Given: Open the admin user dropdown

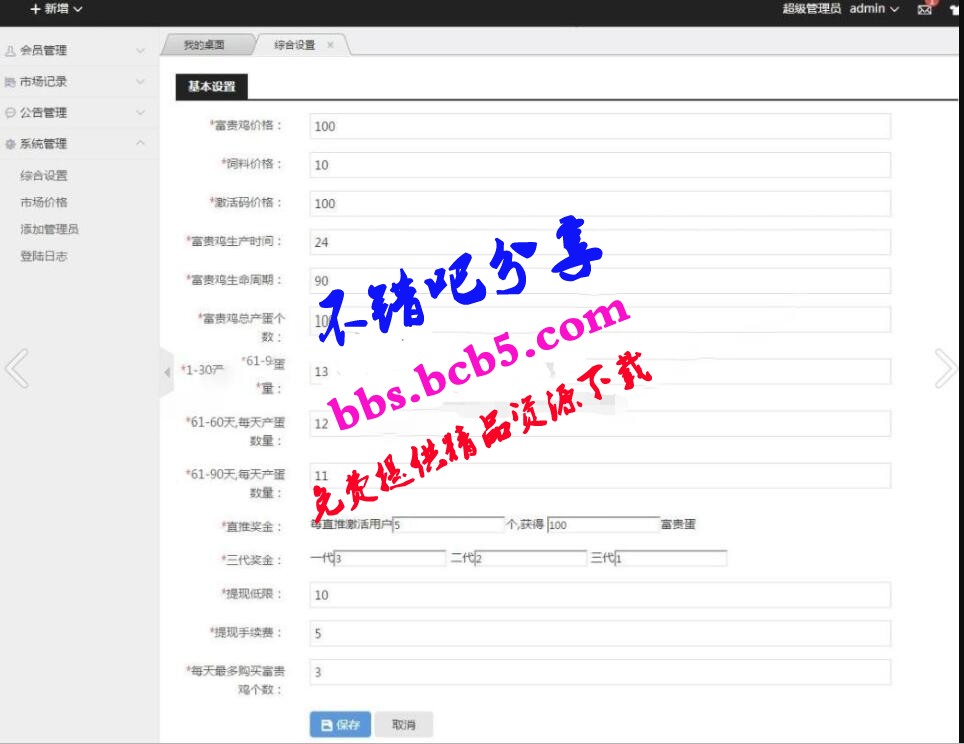Looking at the screenshot, I should click(x=873, y=9).
